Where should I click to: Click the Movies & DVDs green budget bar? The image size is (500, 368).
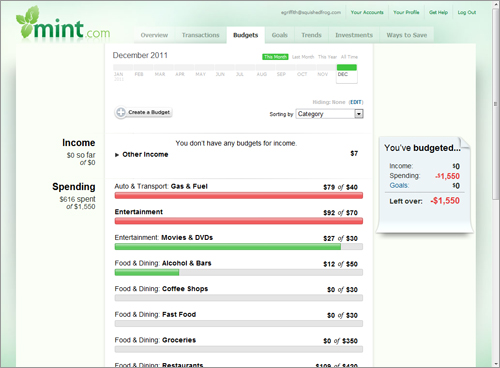pos(239,247)
